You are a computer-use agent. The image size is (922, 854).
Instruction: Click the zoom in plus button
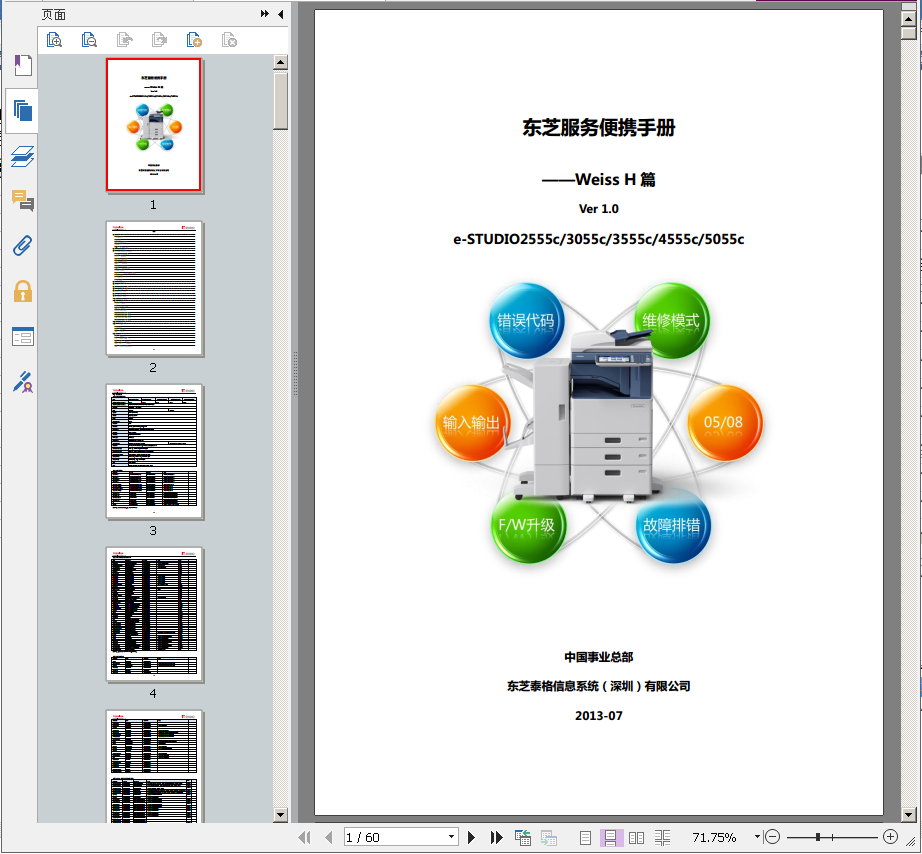tap(890, 836)
